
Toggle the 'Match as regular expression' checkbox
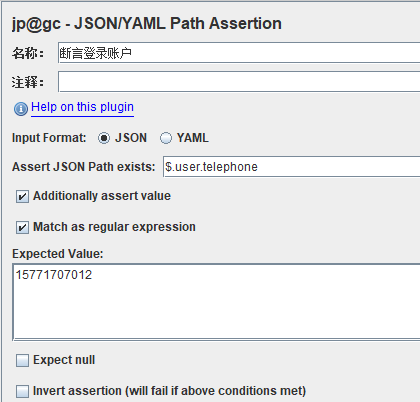click(x=22, y=227)
